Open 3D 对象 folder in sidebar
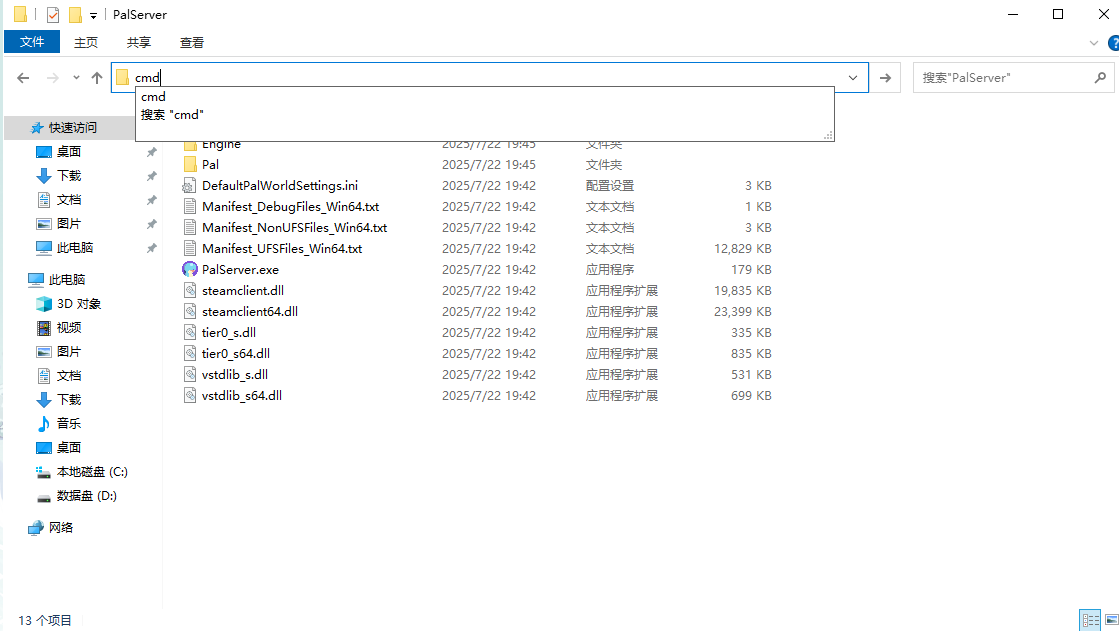Viewport: 1119px width, 631px height. (x=79, y=303)
